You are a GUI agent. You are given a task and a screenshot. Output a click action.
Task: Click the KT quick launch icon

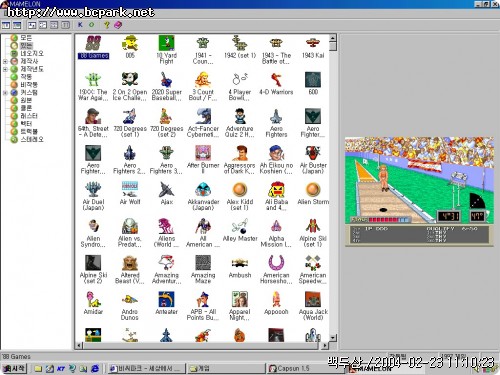pyautogui.click(x=61, y=369)
